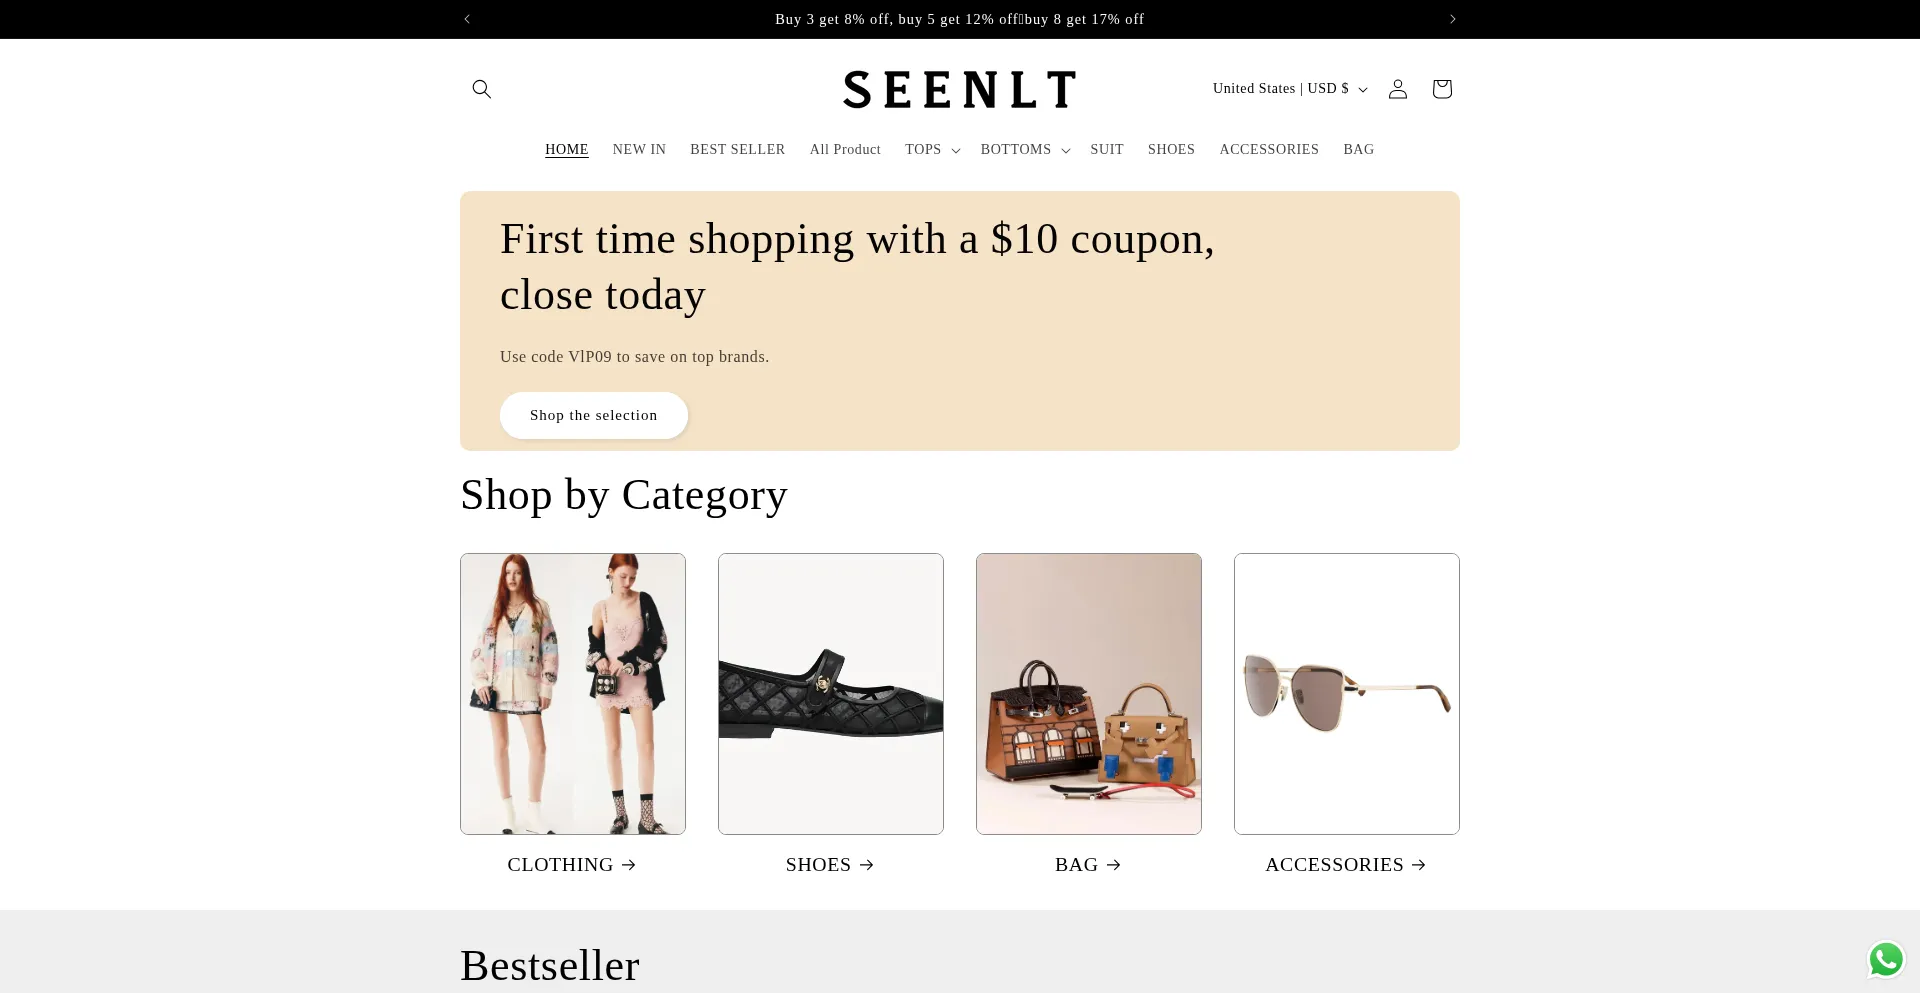Open All Product menu item

click(845, 150)
